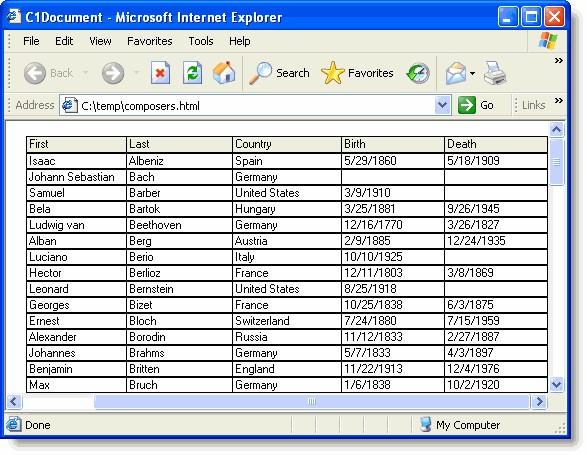Open the Help menu
The width and height of the screenshot is (587, 455).
(240, 41)
